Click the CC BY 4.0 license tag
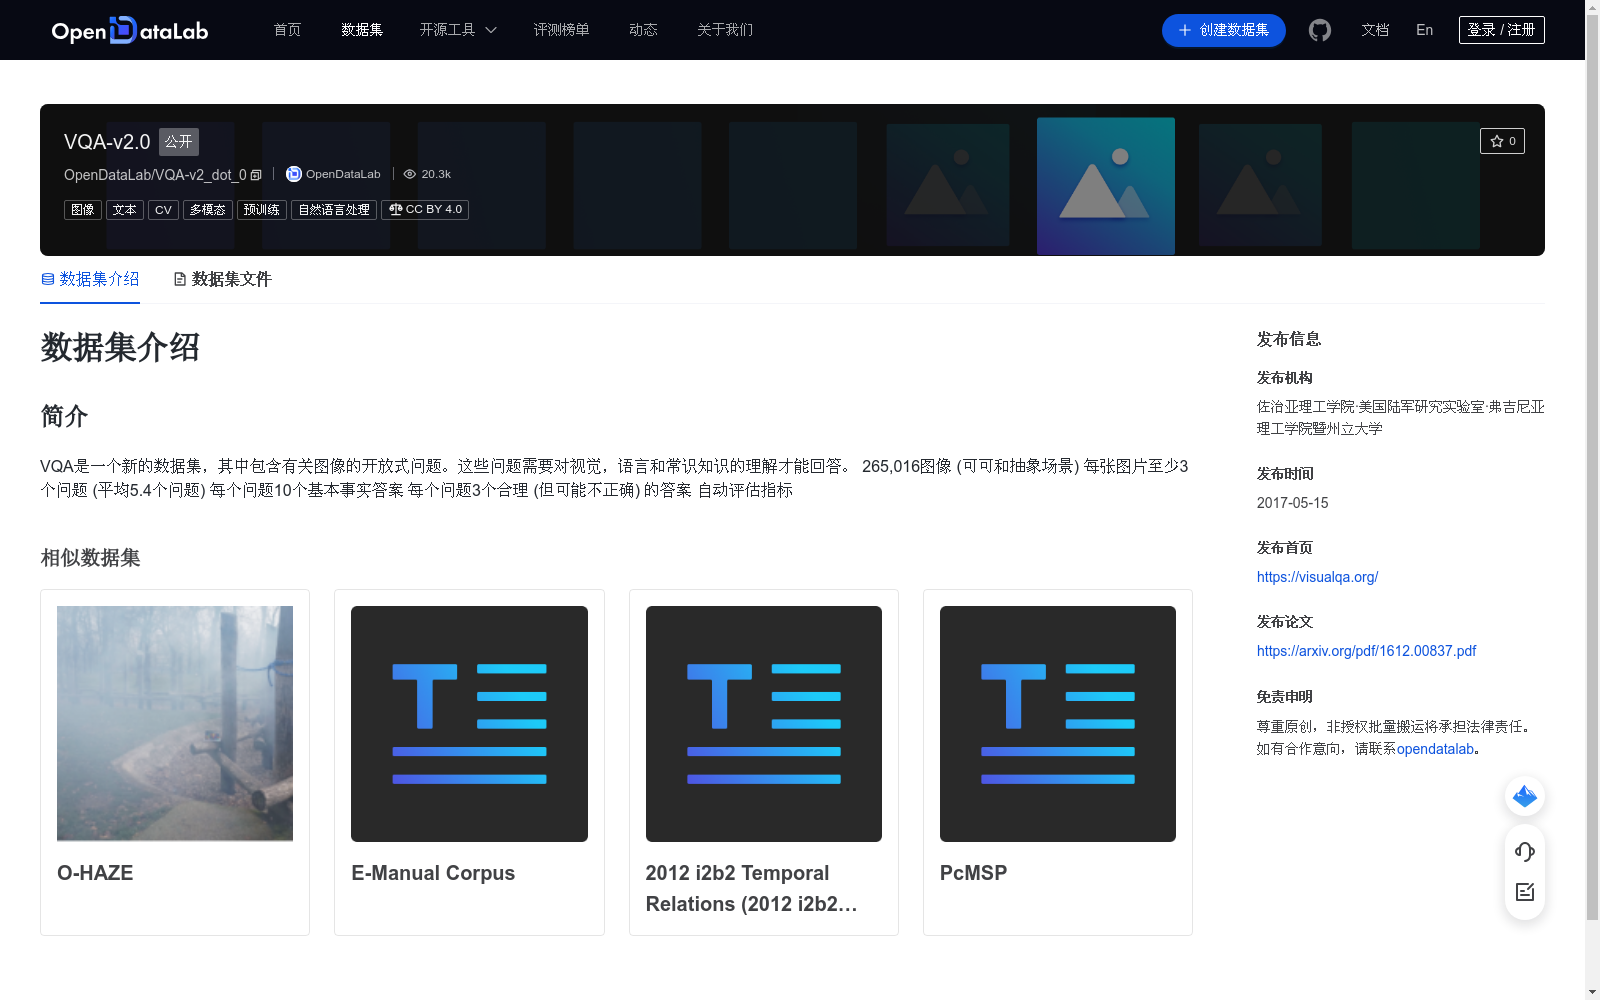 tap(425, 210)
